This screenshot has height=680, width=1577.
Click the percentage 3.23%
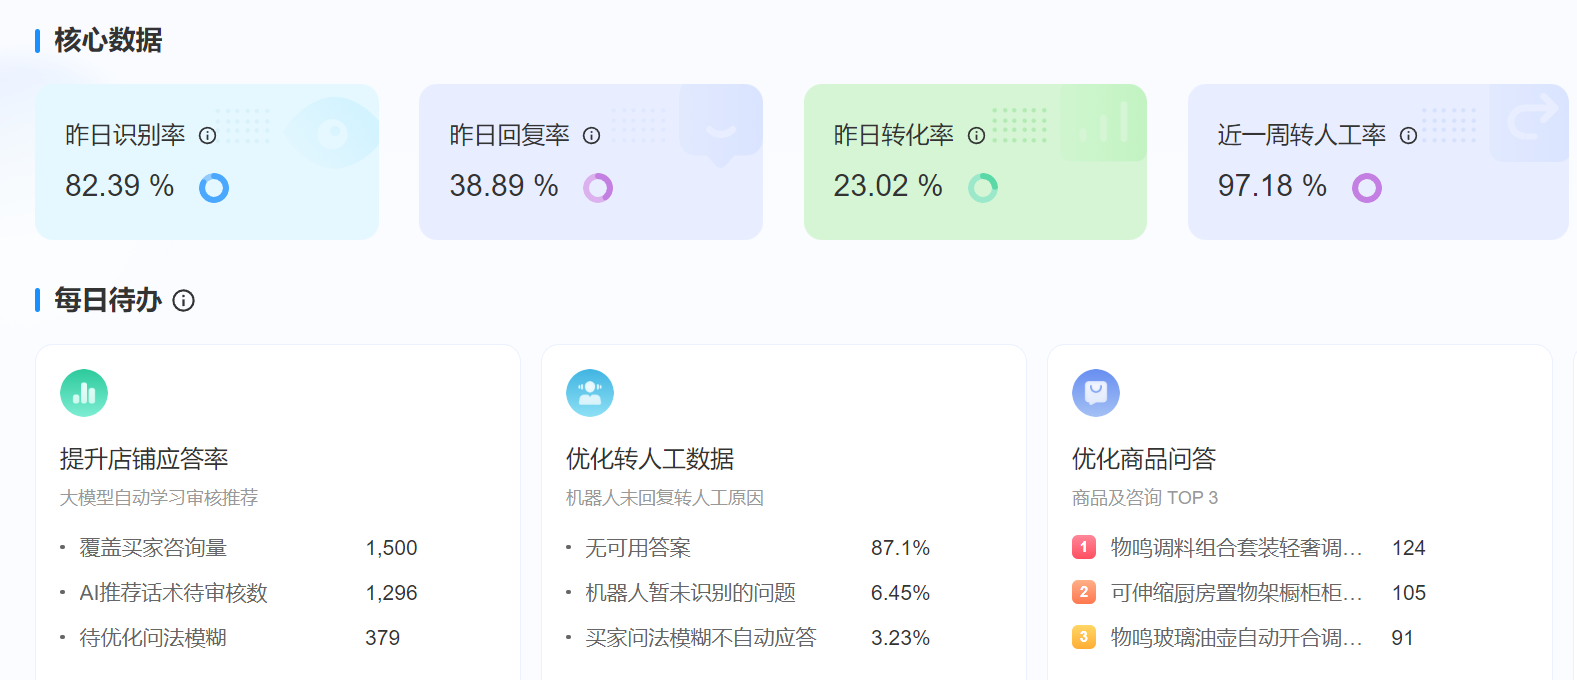[900, 638]
